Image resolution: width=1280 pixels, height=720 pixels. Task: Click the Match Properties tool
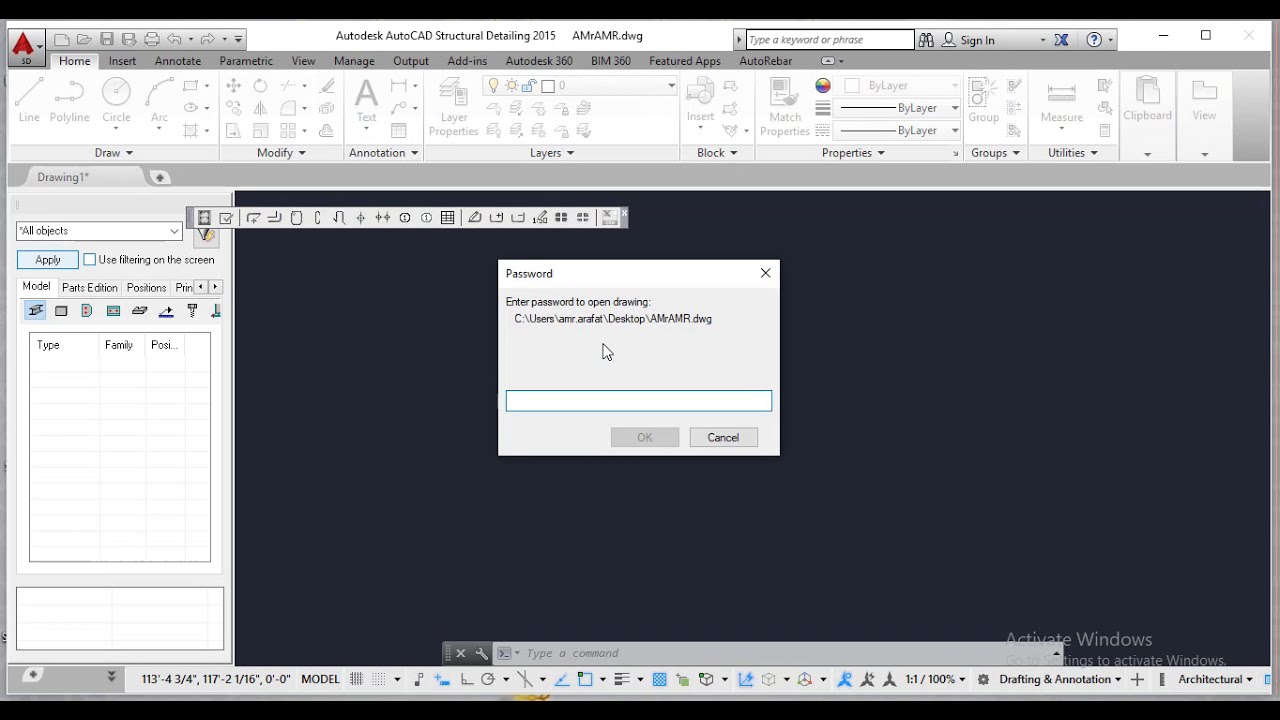point(785,108)
